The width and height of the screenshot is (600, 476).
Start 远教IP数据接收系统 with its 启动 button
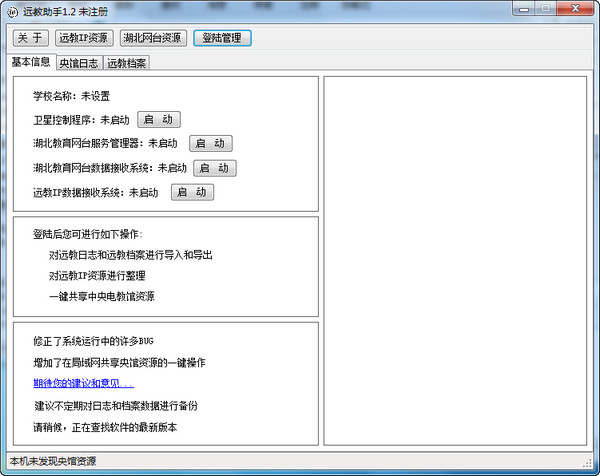(192, 192)
